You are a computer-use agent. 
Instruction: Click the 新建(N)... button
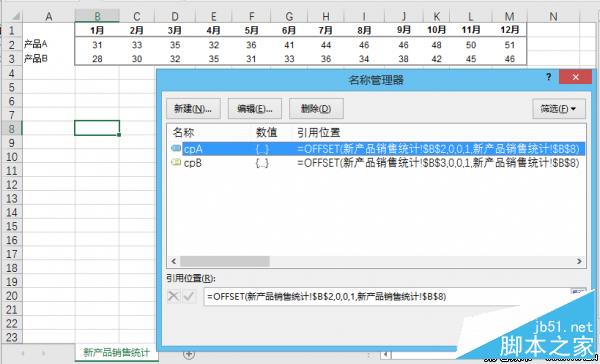[x=193, y=109]
